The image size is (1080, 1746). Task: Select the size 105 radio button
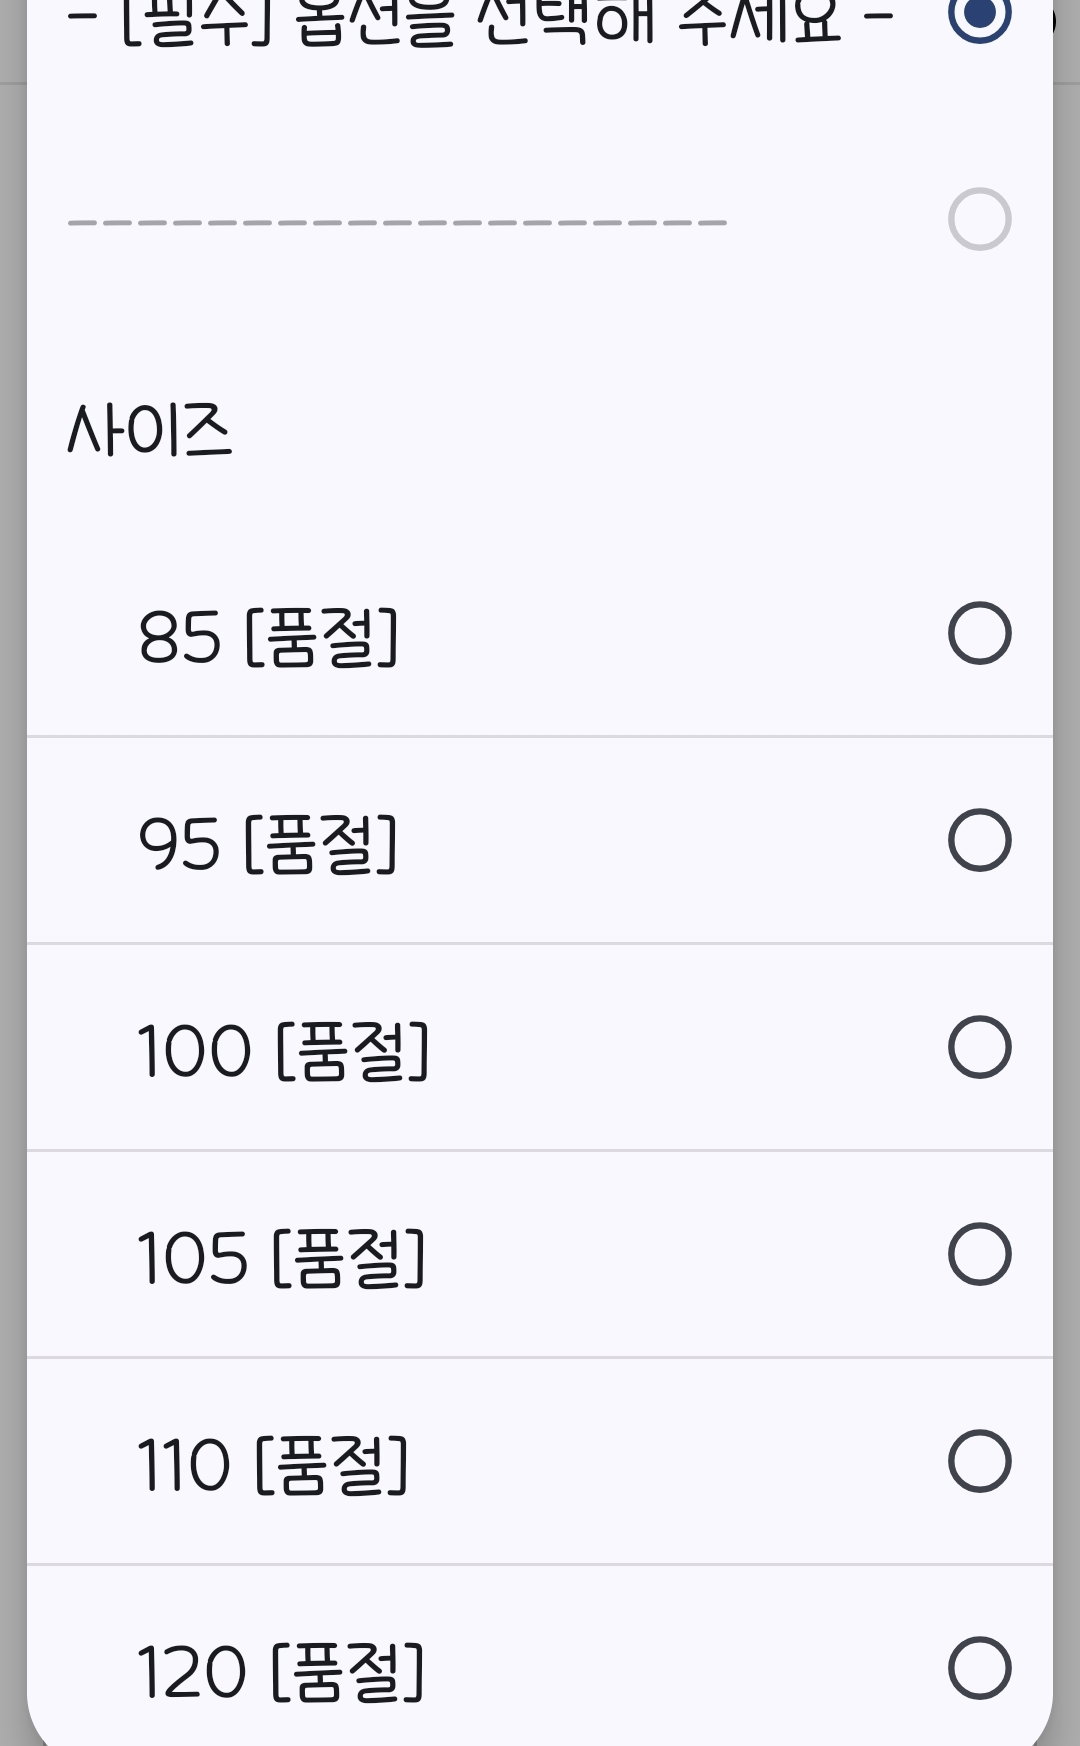pyautogui.click(x=979, y=1254)
